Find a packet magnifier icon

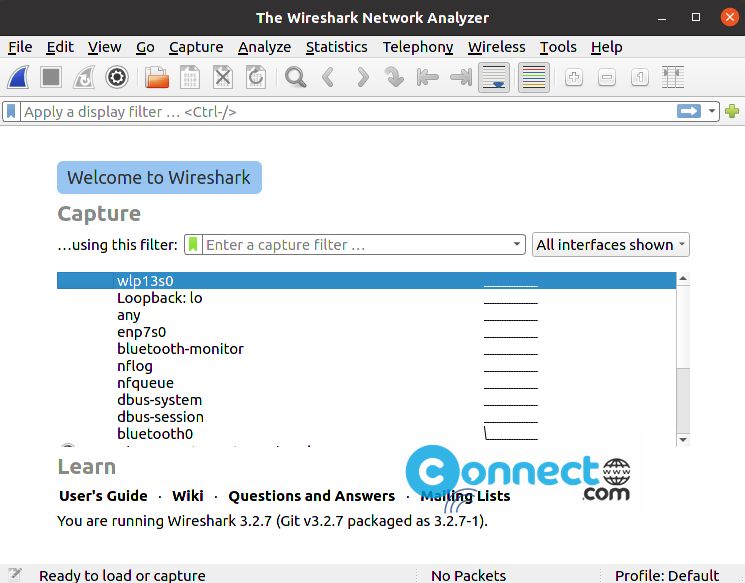(295, 77)
